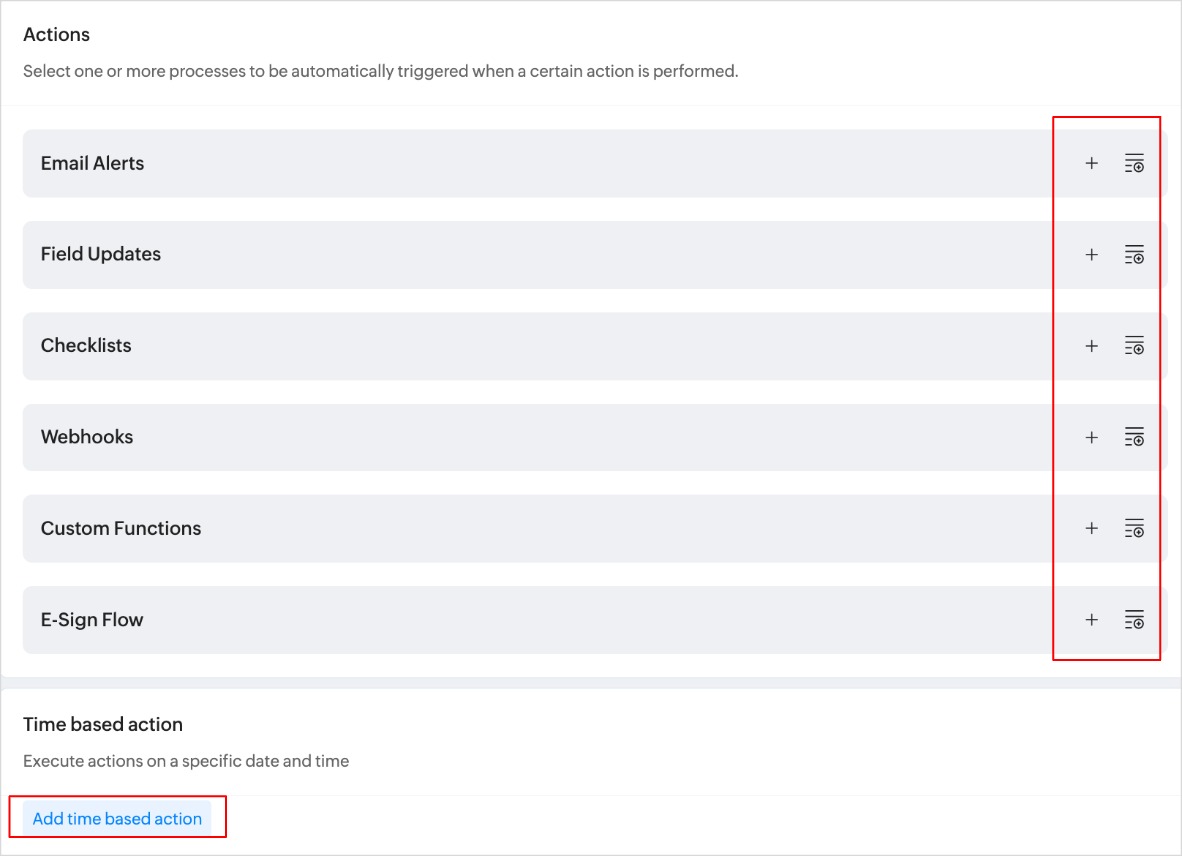Click the Webhooks row label

pyautogui.click(x=87, y=437)
